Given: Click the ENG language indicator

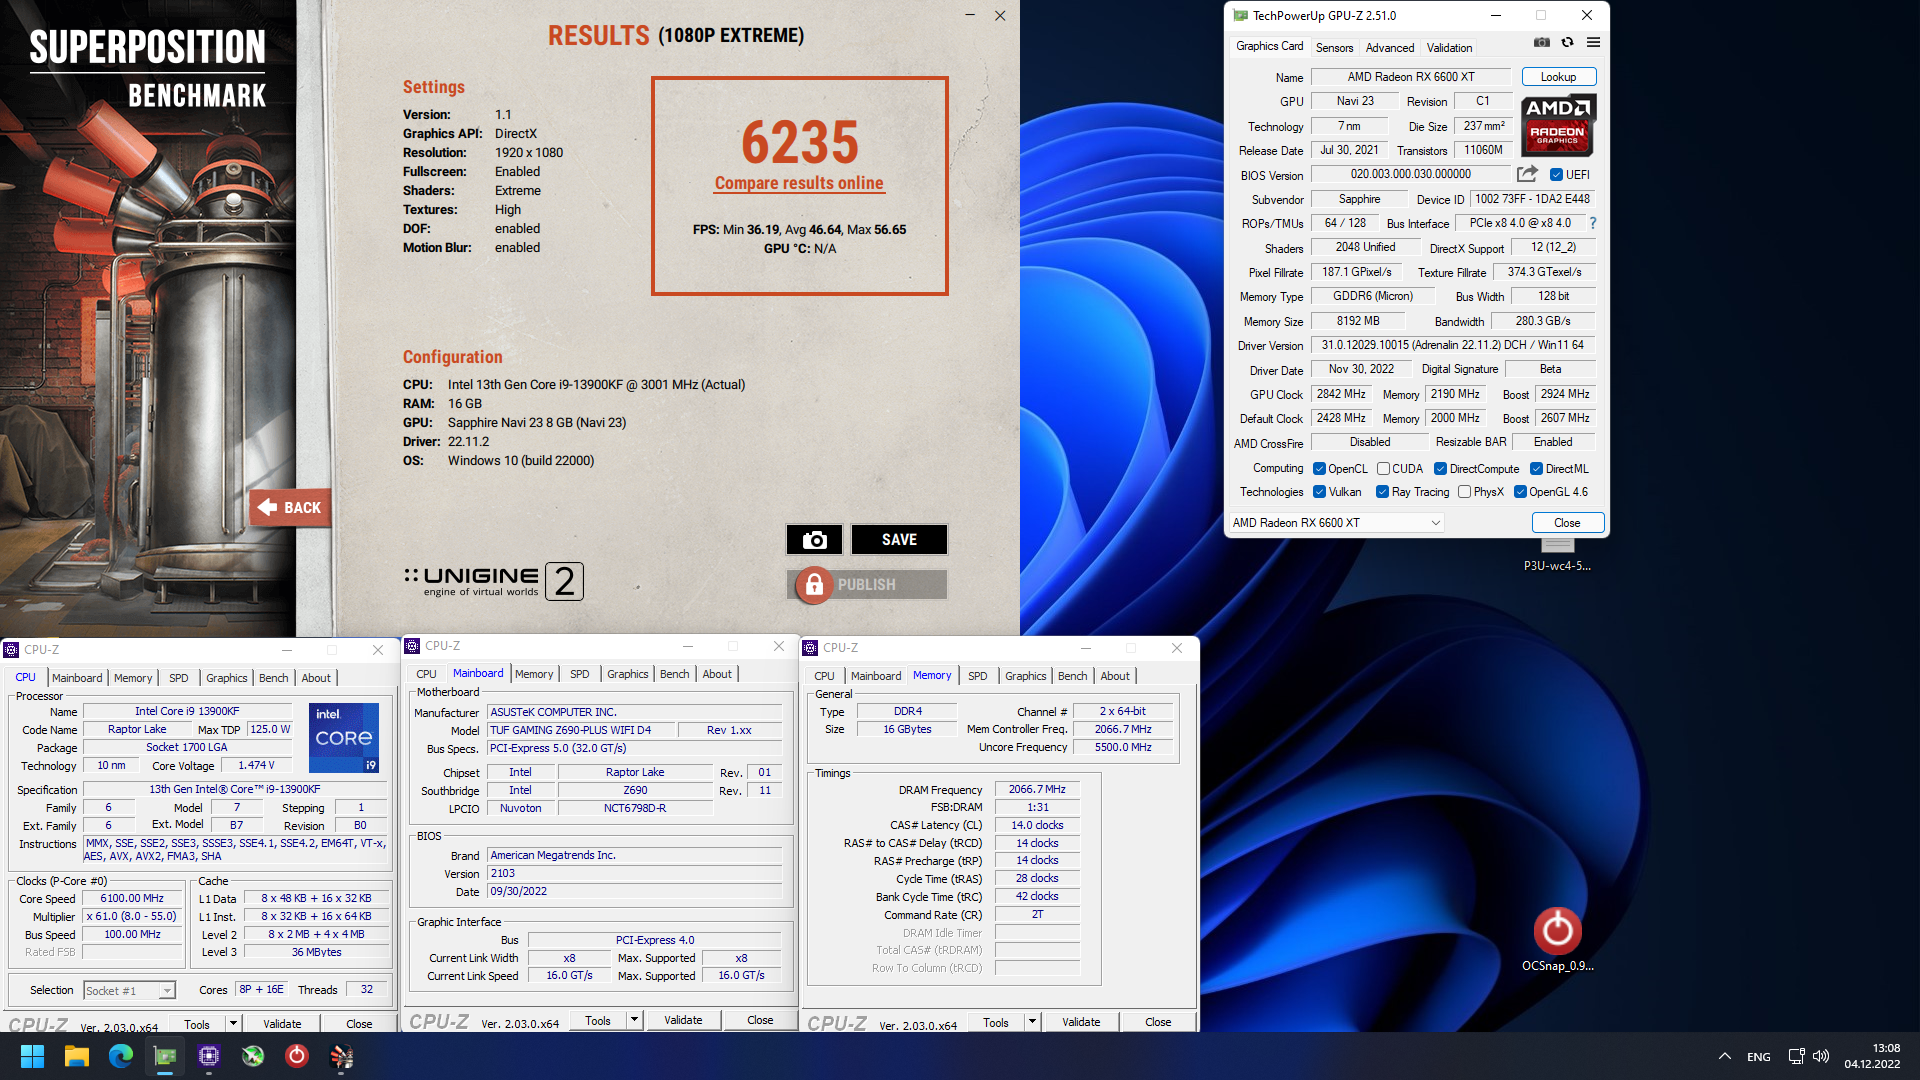Looking at the screenshot, I should click(x=1758, y=1057).
